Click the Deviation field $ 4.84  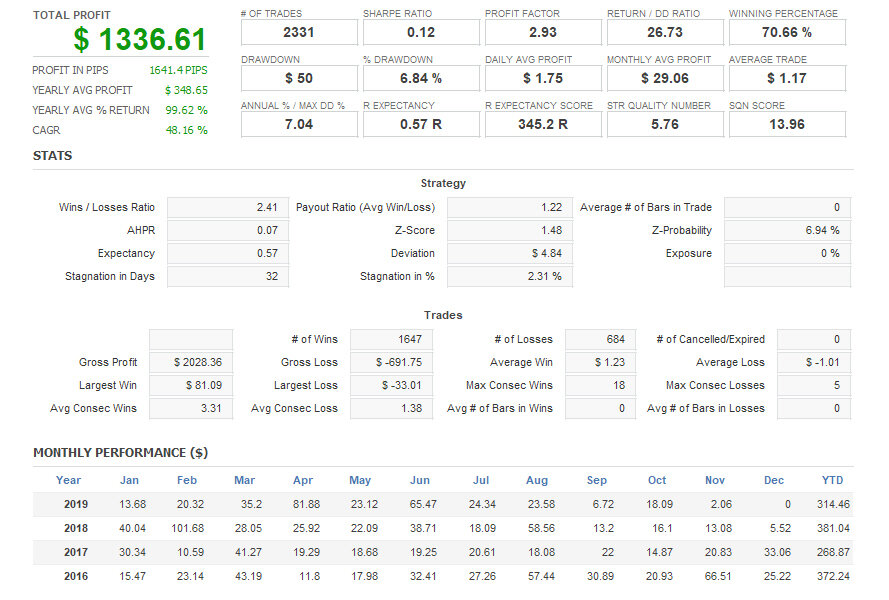tap(510, 253)
